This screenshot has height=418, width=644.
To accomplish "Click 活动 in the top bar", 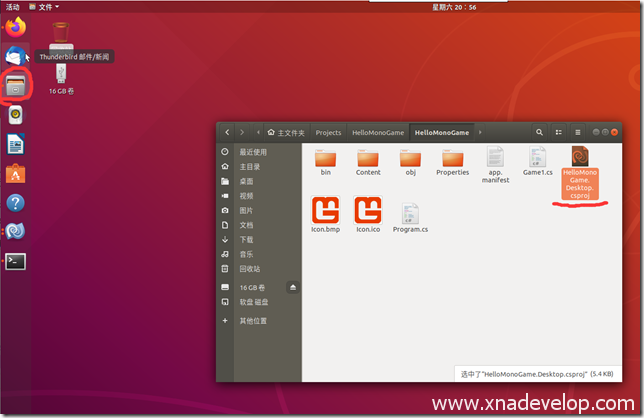I will [x=13, y=7].
